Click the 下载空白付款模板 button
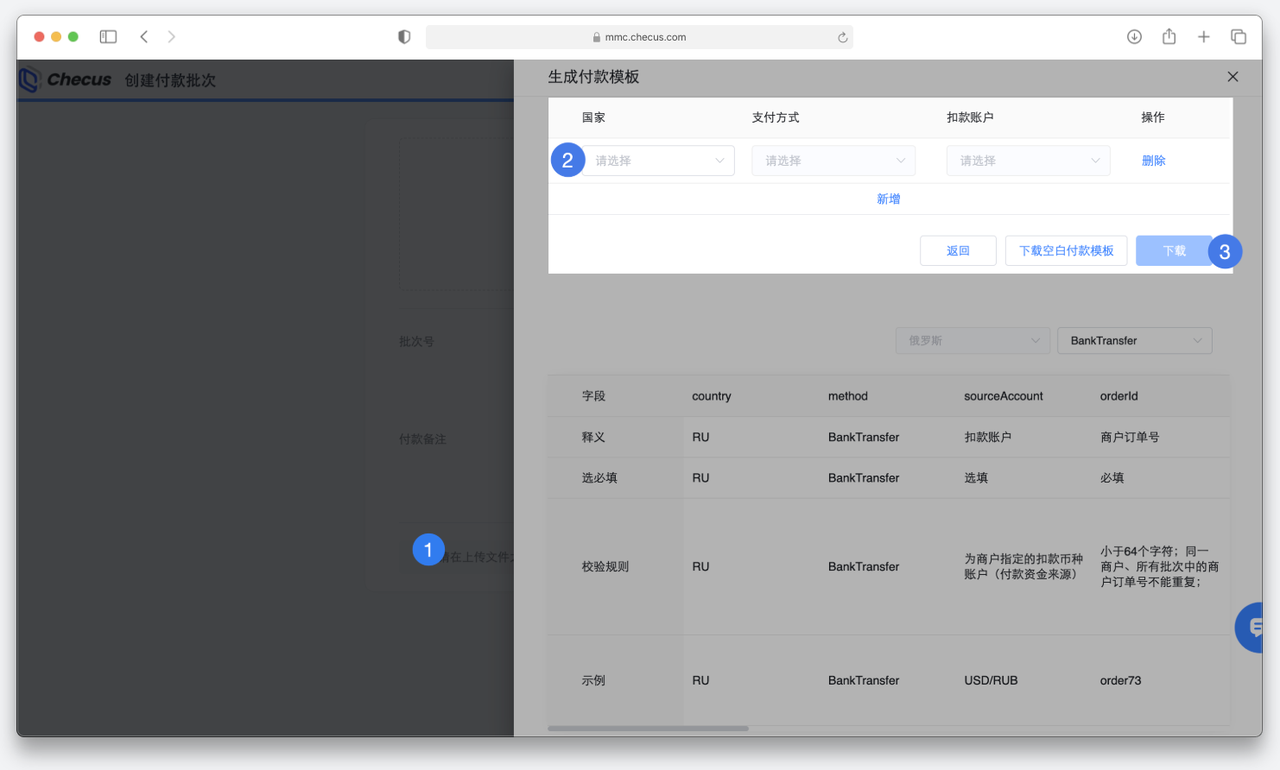This screenshot has height=770, width=1280. [x=1066, y=251]
